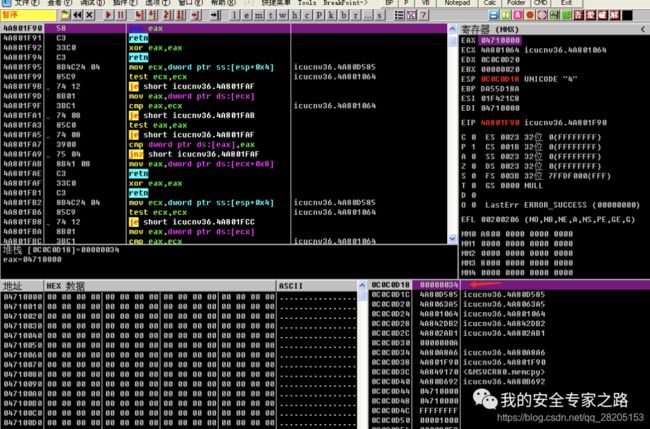Show source with the S button

tap(379, 15)
